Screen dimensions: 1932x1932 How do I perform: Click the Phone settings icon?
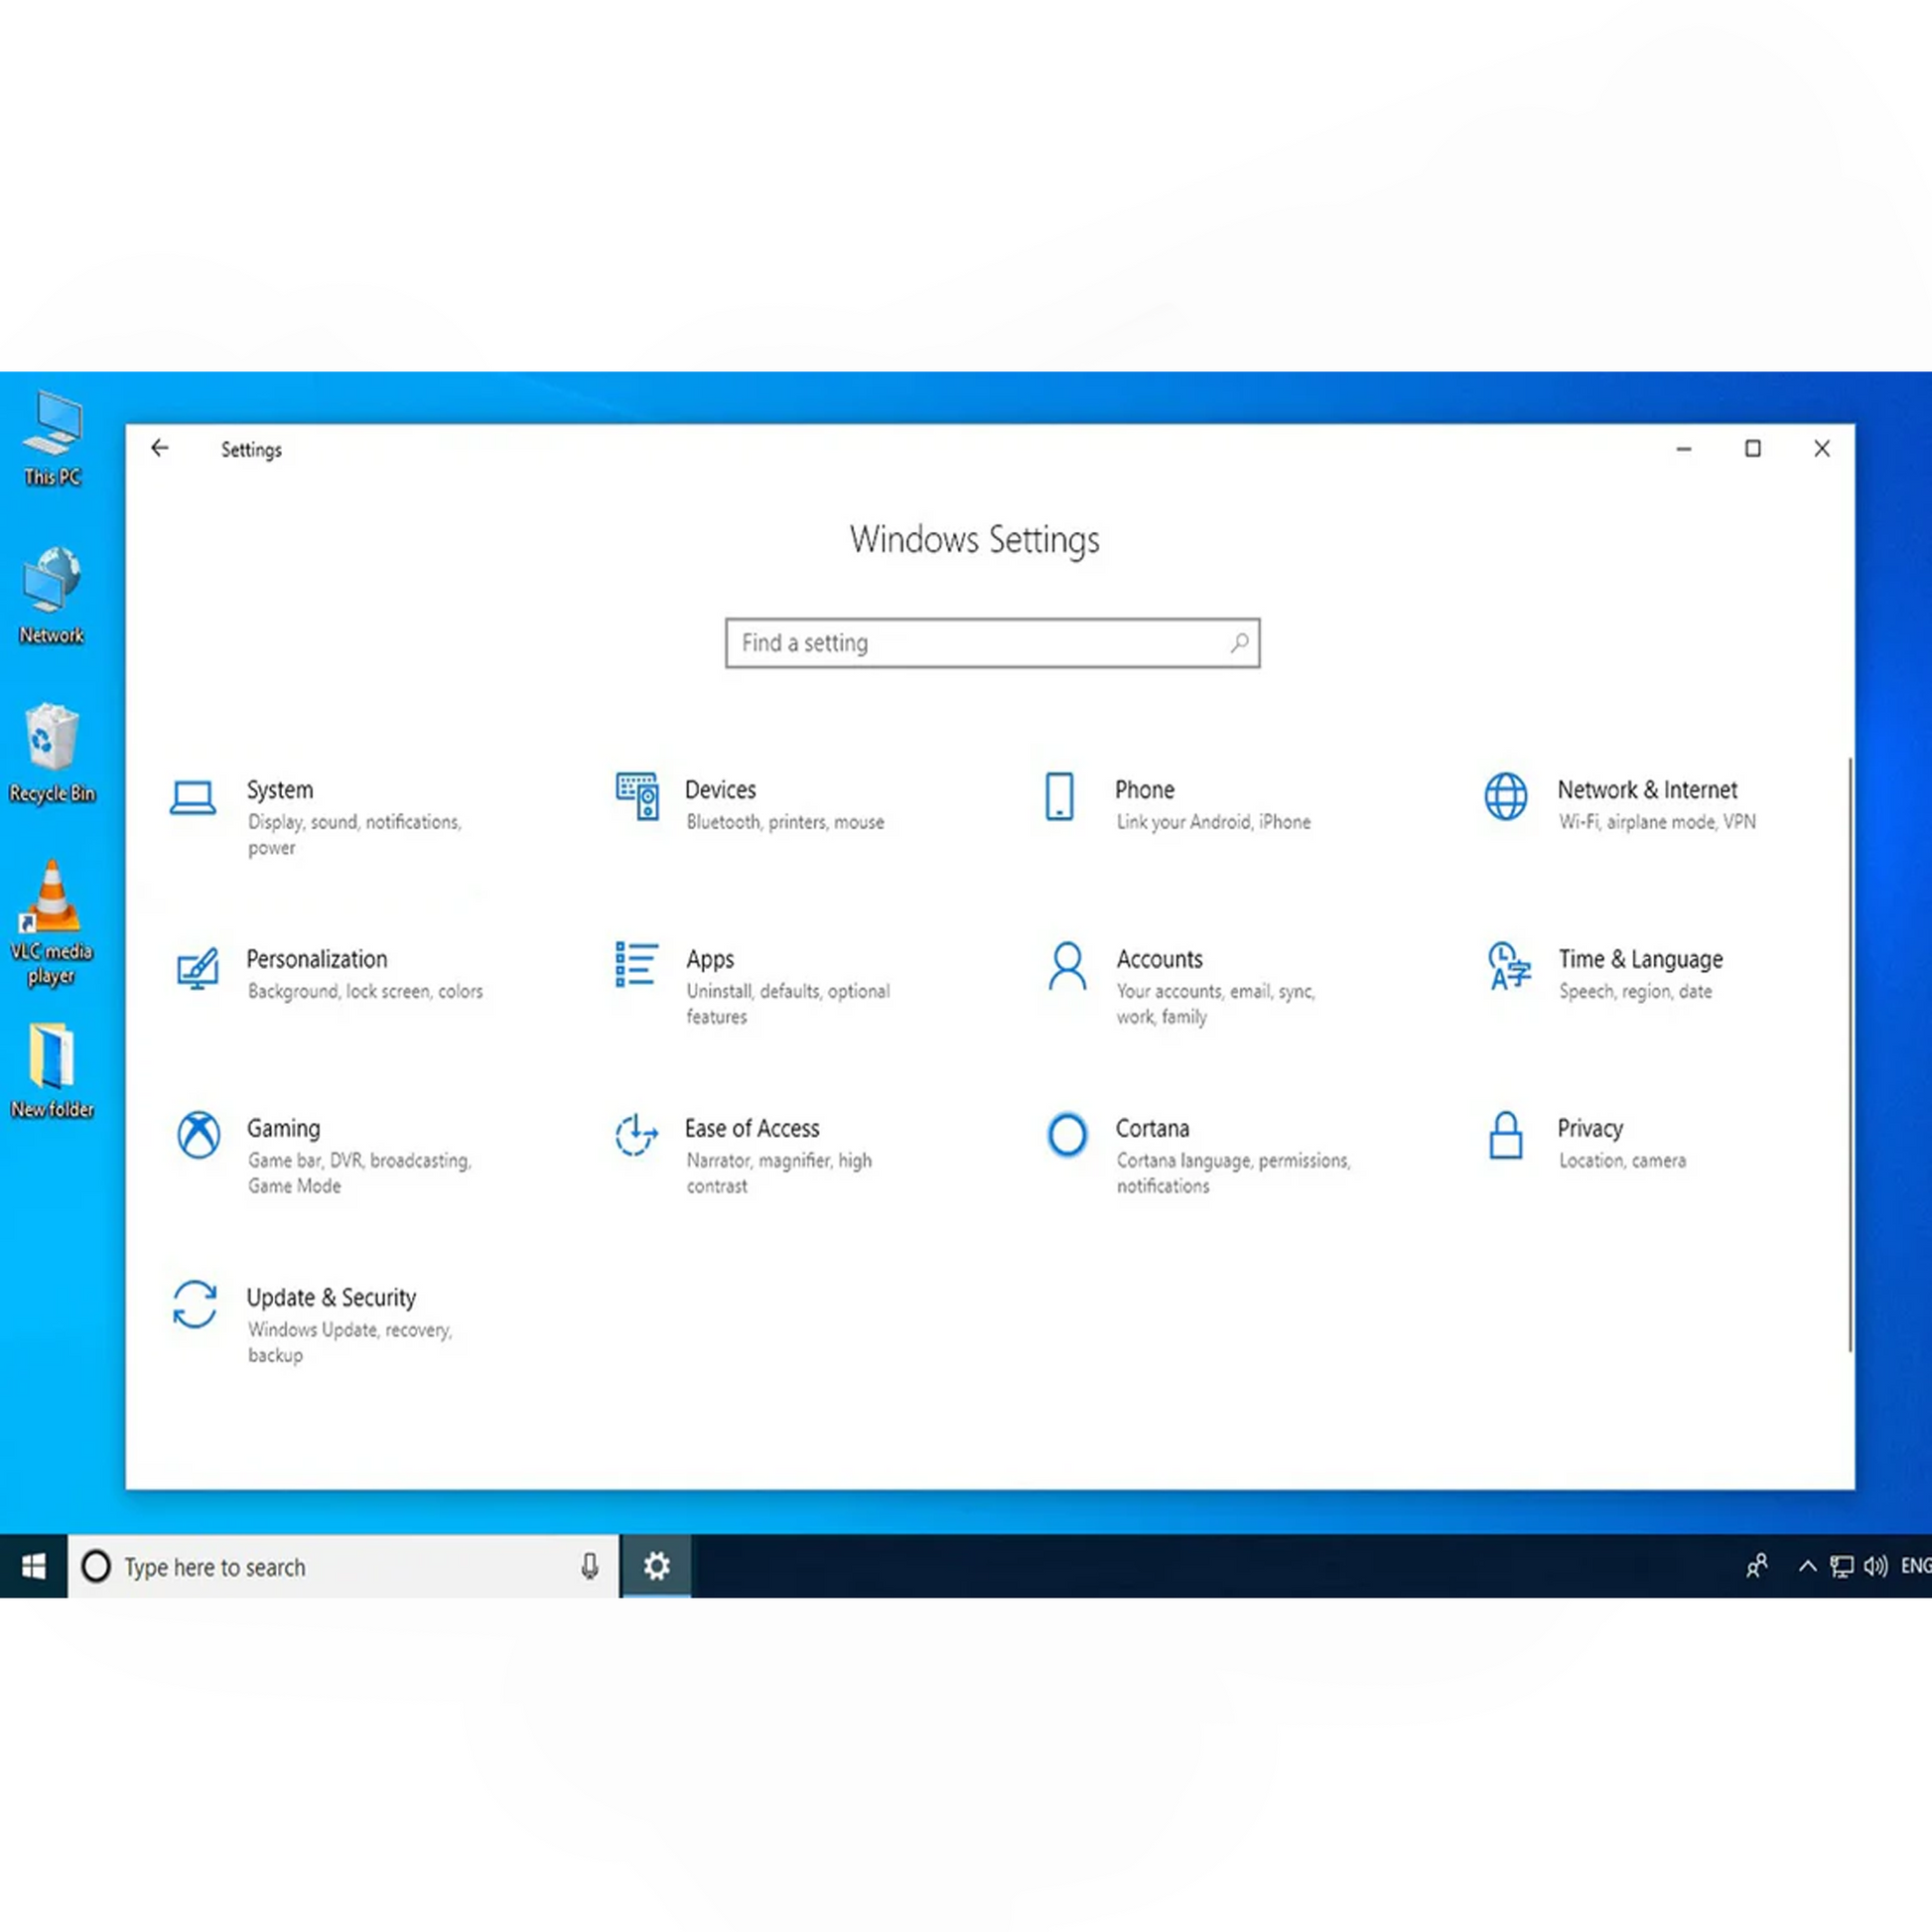click(x=1059, y=797)
